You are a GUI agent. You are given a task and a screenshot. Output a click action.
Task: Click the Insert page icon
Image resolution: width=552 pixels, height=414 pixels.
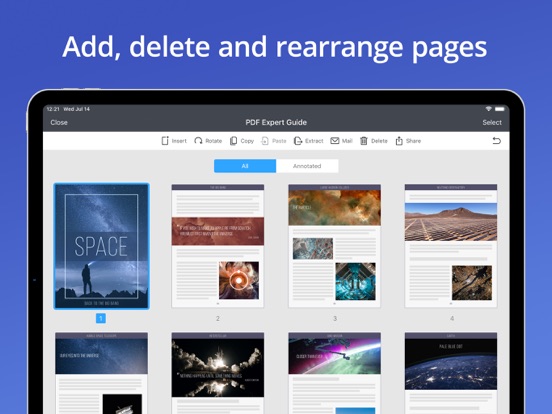click(165, 141)
